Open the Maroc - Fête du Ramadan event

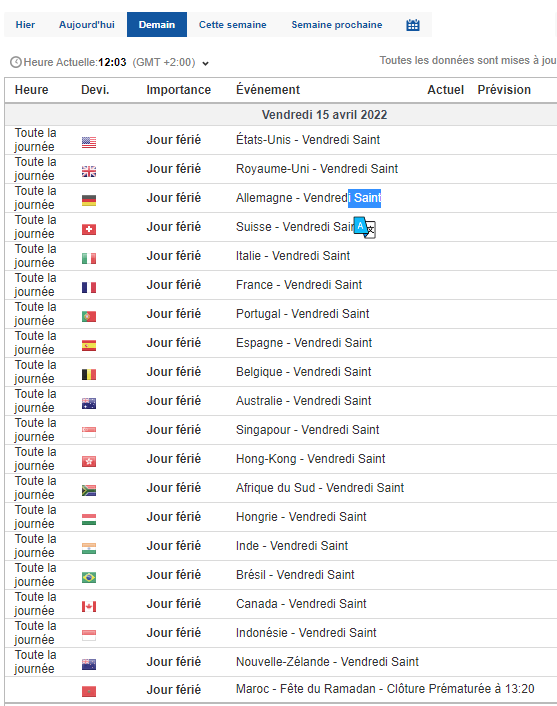(385, 689)
